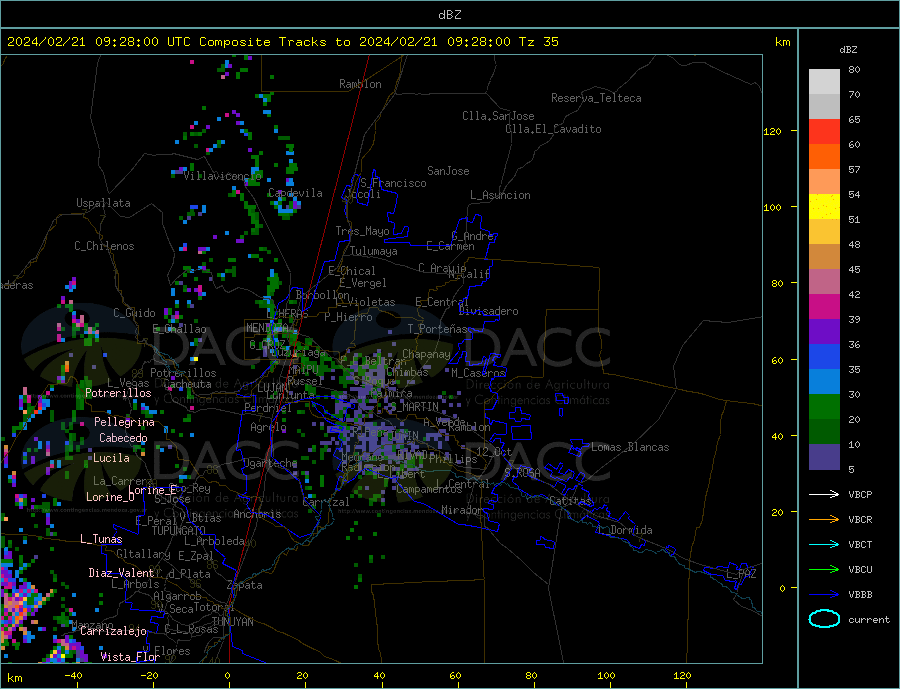Viewport: 900px width, 689px height.
Task: Click the 'Capdevila' map label
Action: click(295, 193)
